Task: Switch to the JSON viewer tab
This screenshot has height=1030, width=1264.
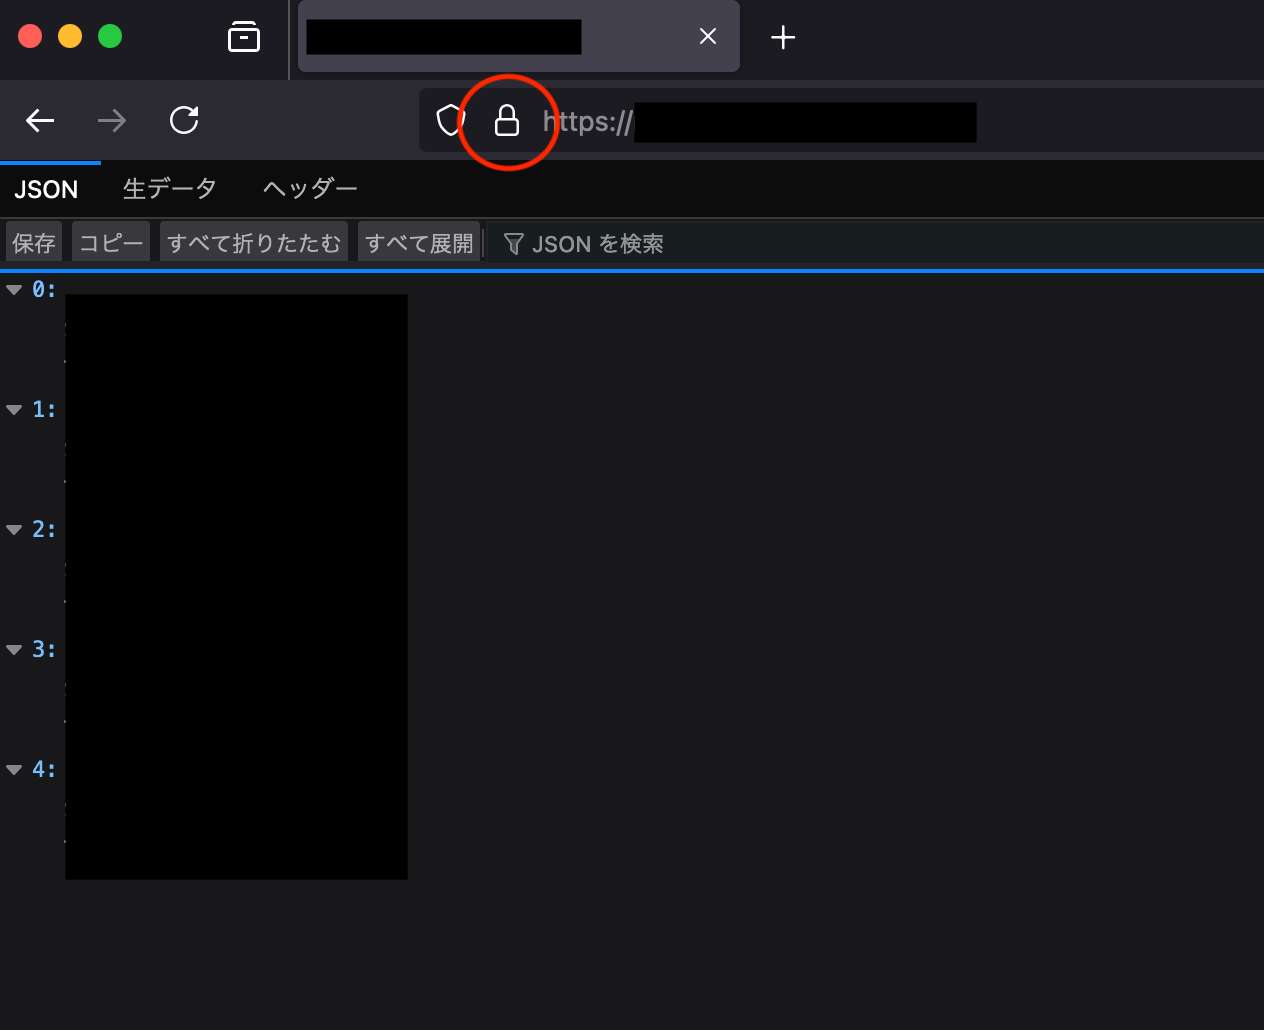Action: pyautogui.click(x=46, y=189)
